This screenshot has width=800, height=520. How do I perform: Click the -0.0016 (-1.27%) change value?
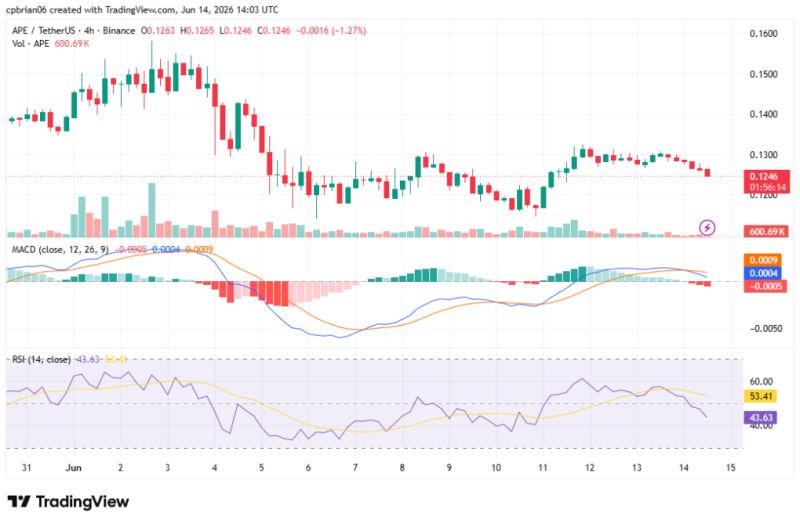point(331,31)
